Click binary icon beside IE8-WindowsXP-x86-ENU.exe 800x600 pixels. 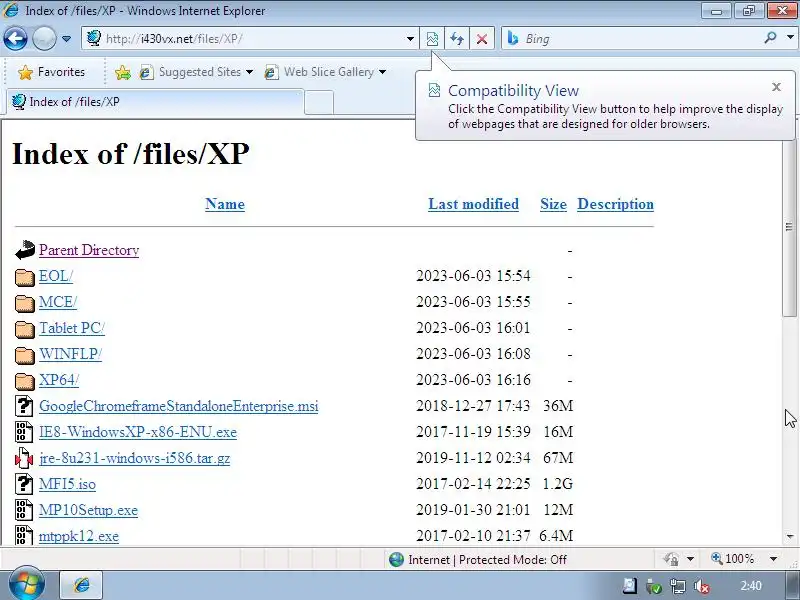pyautogui.click(x=24, y=432)
